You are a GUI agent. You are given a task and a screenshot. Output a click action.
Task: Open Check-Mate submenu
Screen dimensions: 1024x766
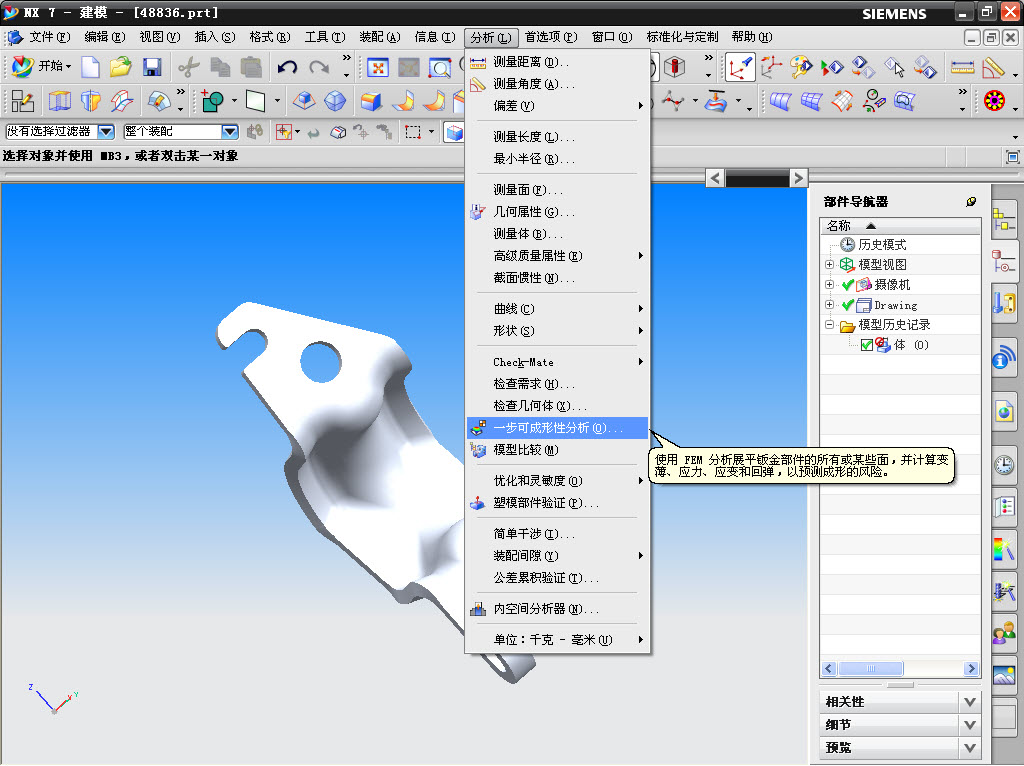(x=557, y=362)
